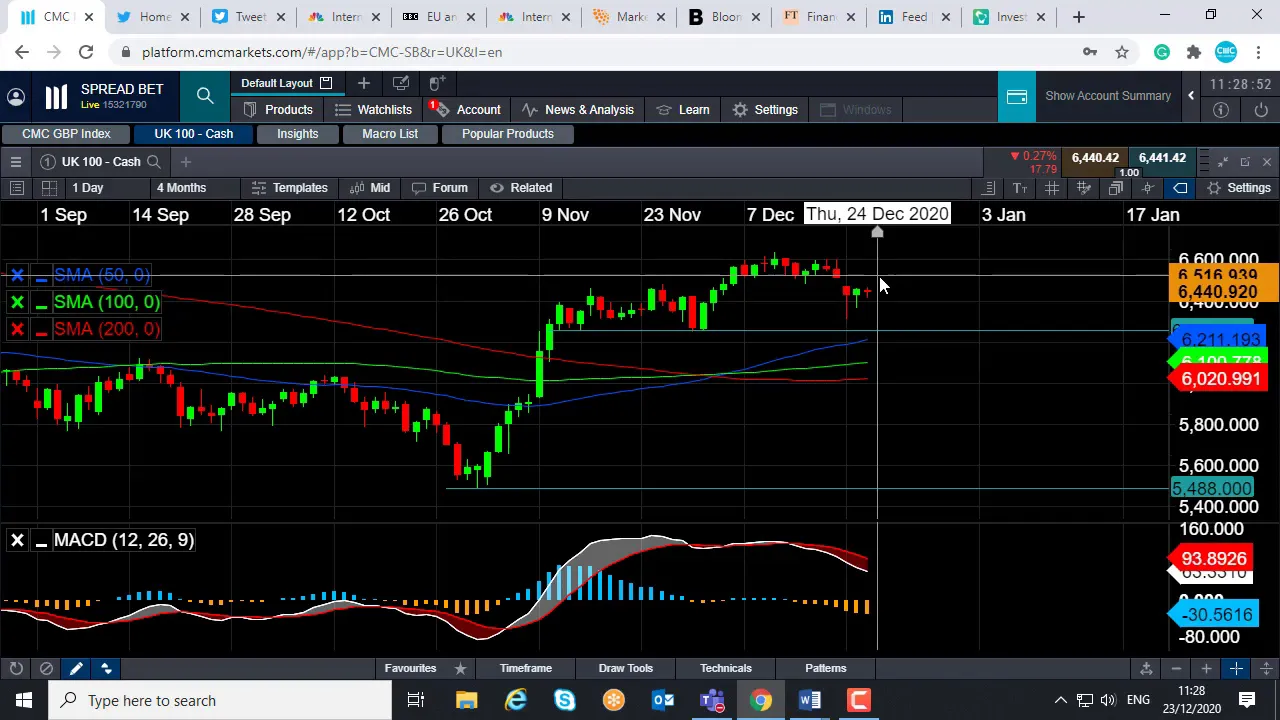Select the Insights tab
Image resolution: width=1280 pixels, height=720 pixels.
point(297,134)
